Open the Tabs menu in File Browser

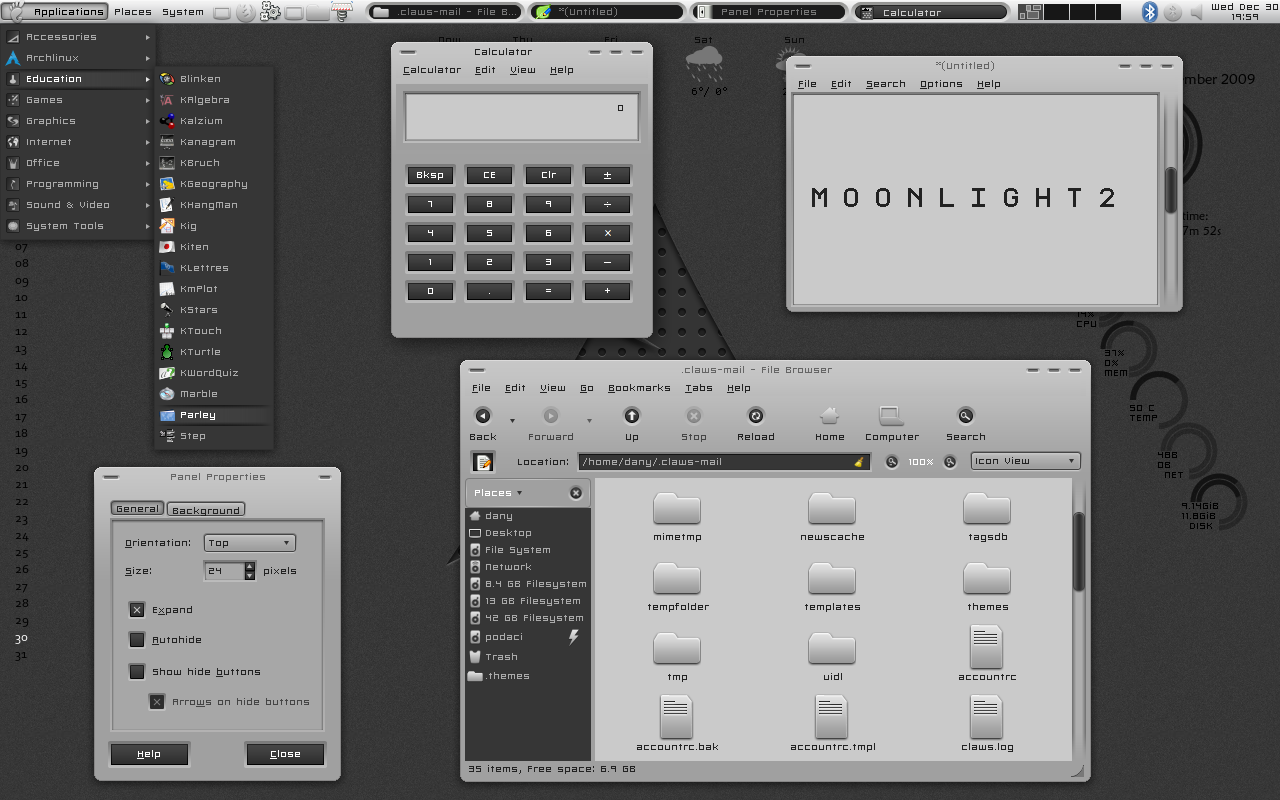tap(699, 388)
